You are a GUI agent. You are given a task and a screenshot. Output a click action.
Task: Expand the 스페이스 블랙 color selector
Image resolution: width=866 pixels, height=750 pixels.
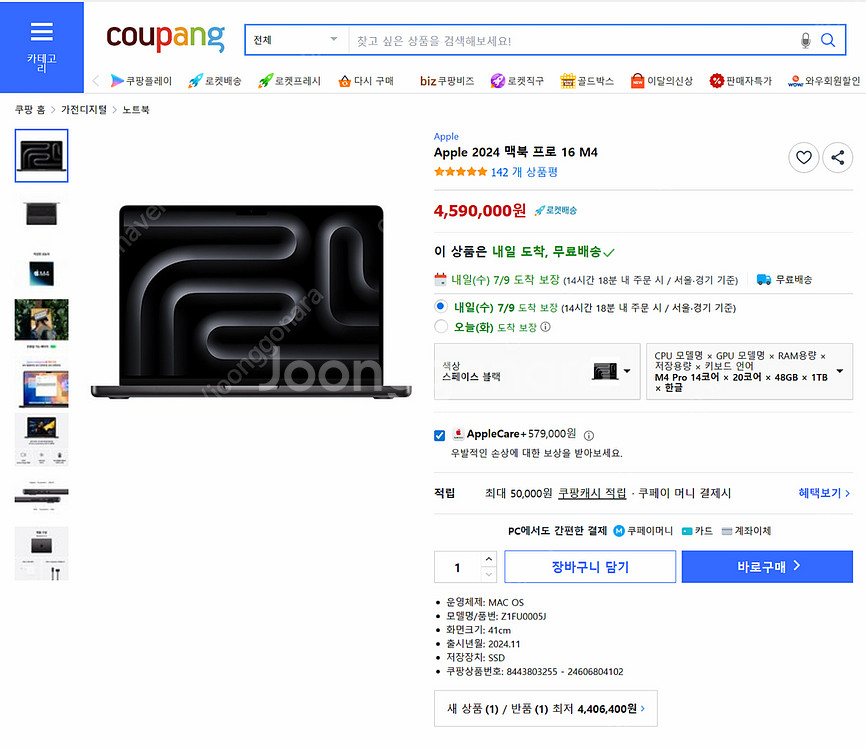[629, 371]
